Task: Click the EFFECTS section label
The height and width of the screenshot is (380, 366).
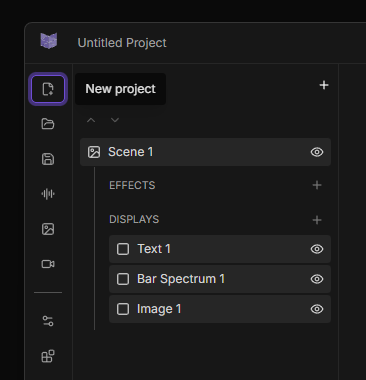Action: [x=132, y=185]
